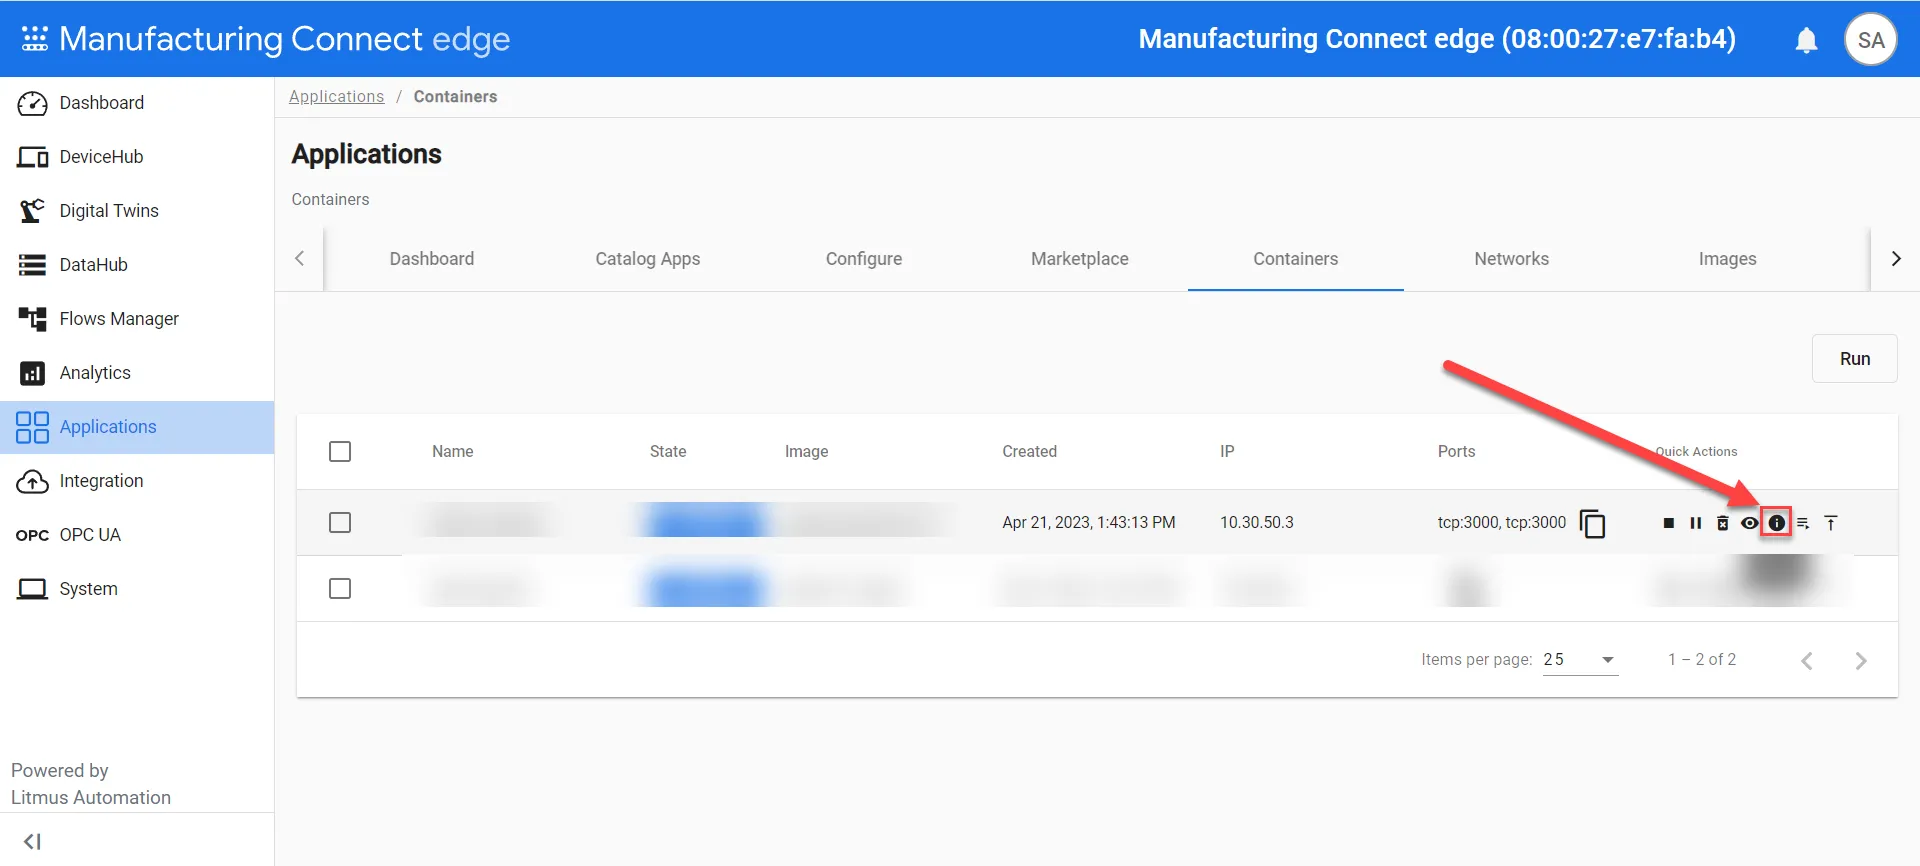Pause the 10.30.50.3 container
The width and height of the screenshot is (1920, 866).
(1695, 523)
